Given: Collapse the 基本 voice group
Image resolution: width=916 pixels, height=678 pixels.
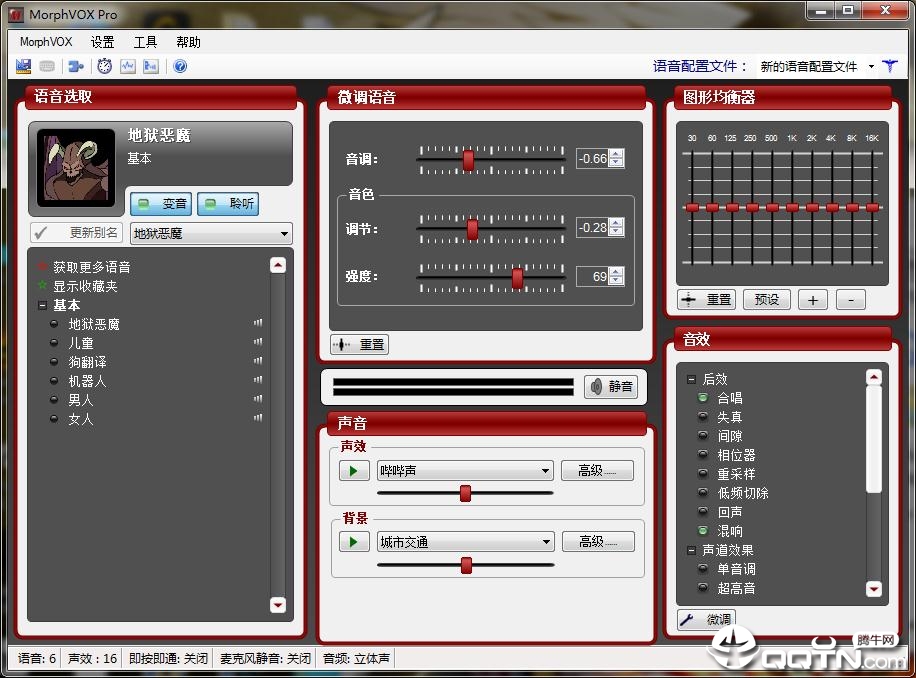Looking at the screenshot, I should [x=42, y=305].
